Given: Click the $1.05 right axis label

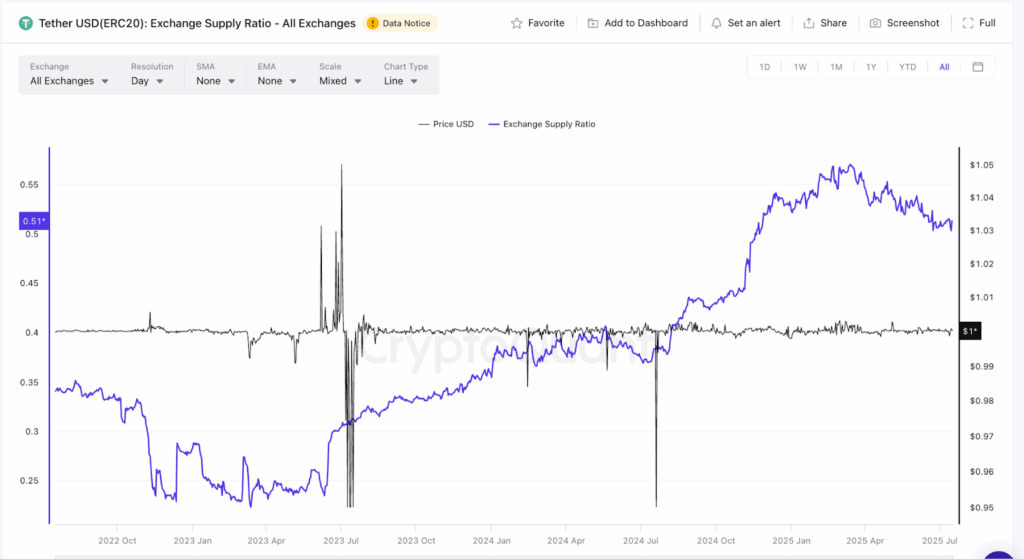Looking at the screenshot, I should point(982,165).
